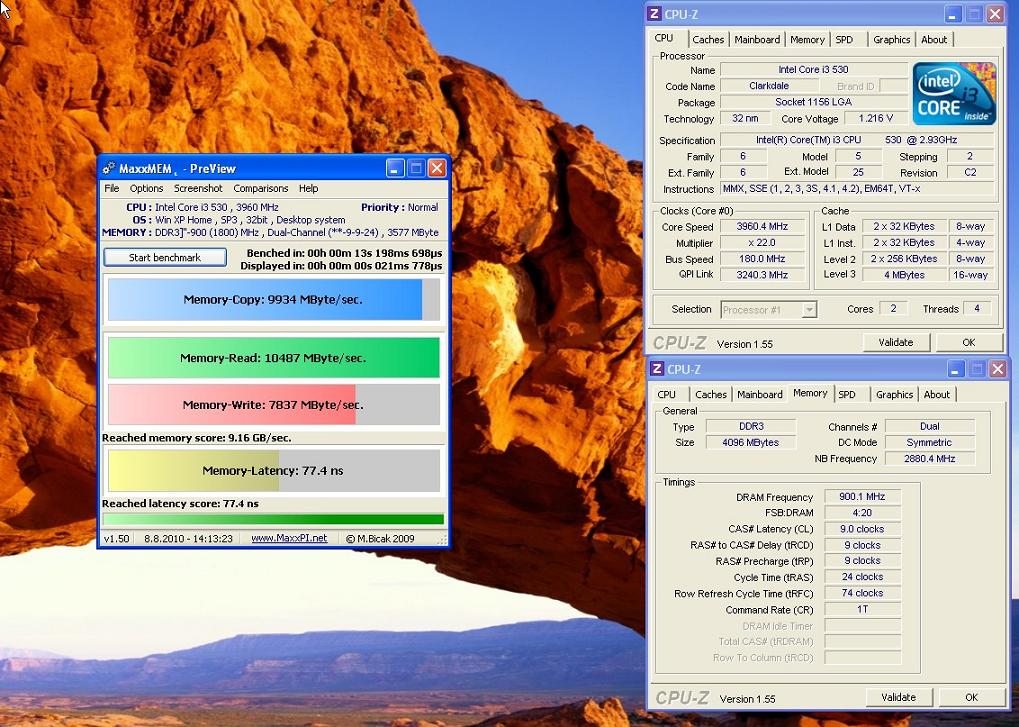The width and height of the screenshot is (1019, 727).
Task: Click Validate in bottom CPU-Z window
Action: pyautogui.click(x=899, y=698)
